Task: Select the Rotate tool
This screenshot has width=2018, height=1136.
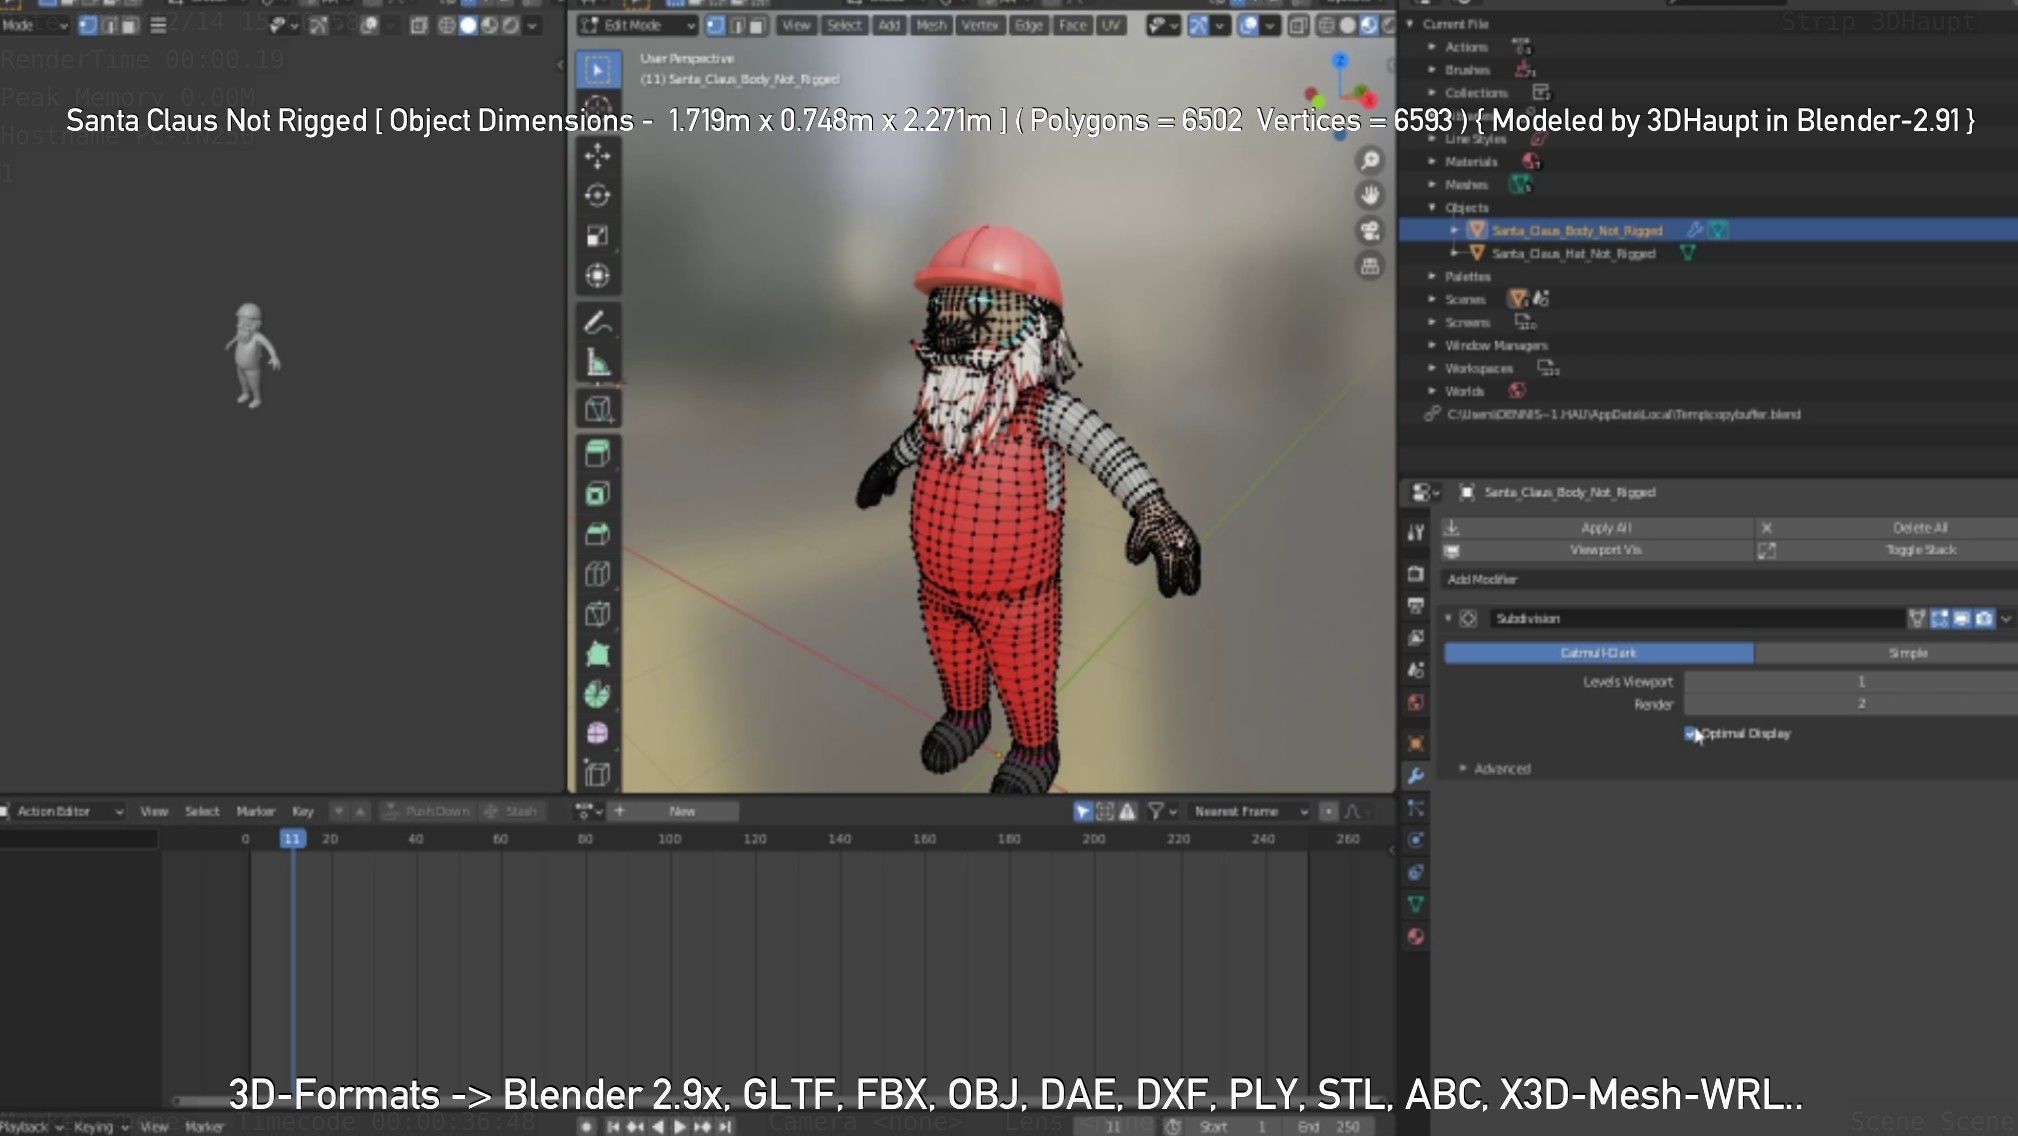Action: click(x=598, y=196)
